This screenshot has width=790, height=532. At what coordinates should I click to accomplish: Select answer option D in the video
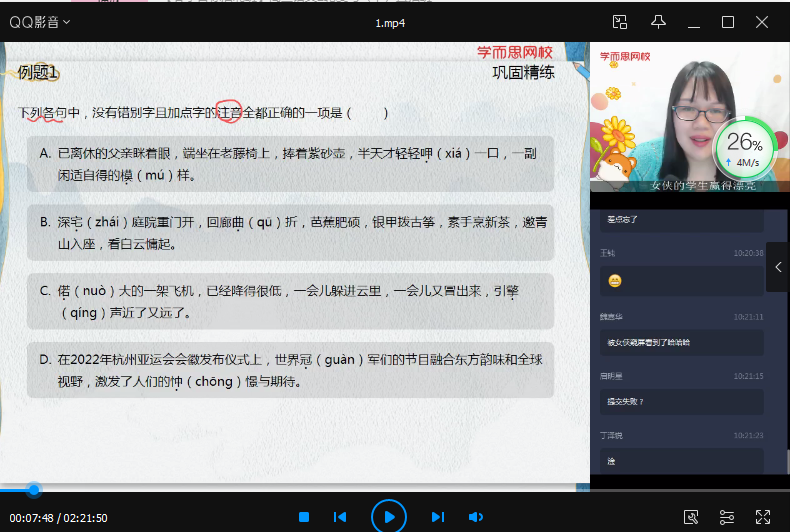point(290,370)
